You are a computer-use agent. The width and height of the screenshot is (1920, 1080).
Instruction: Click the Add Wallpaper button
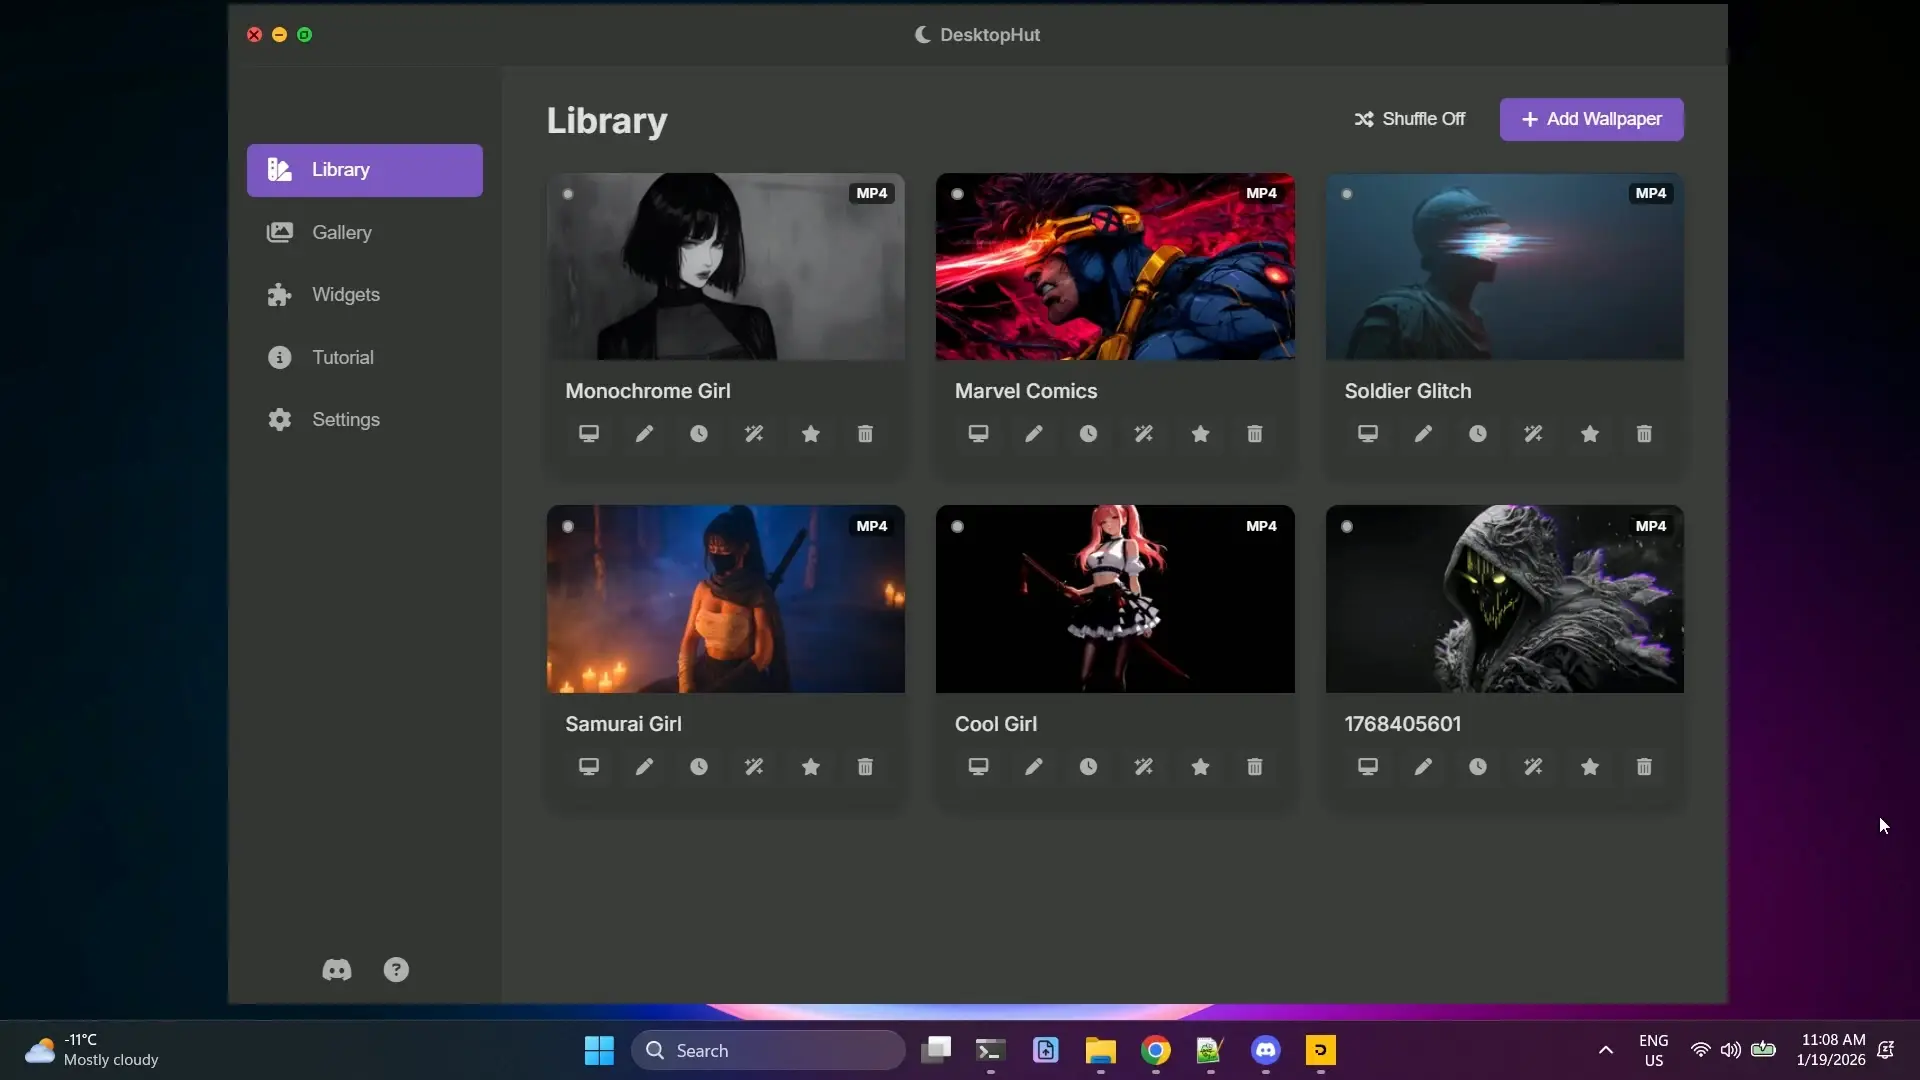[1591, 119]
